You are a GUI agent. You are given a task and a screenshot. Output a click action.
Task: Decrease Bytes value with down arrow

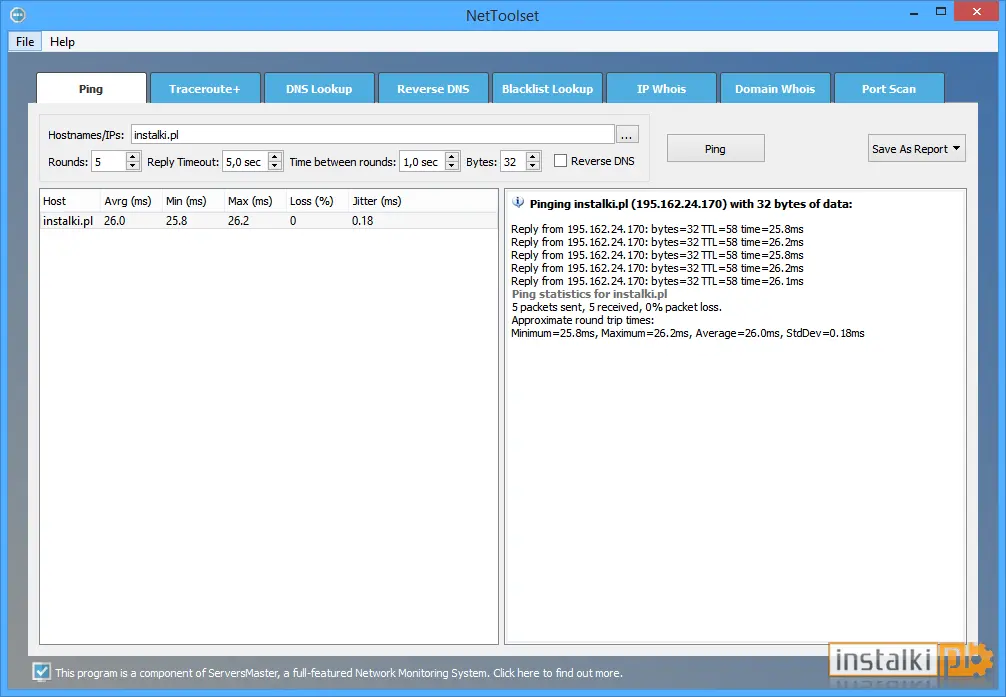533,166
